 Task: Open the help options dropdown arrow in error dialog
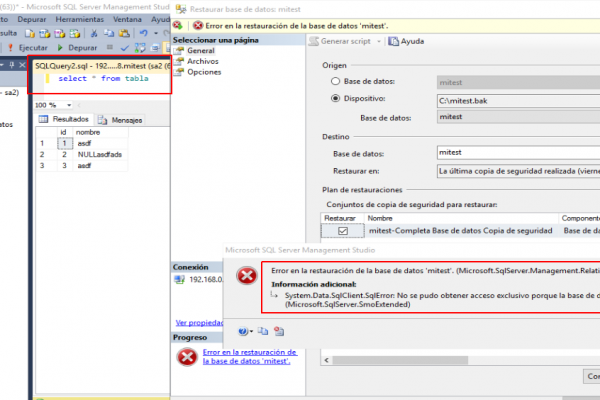(251, 331)
